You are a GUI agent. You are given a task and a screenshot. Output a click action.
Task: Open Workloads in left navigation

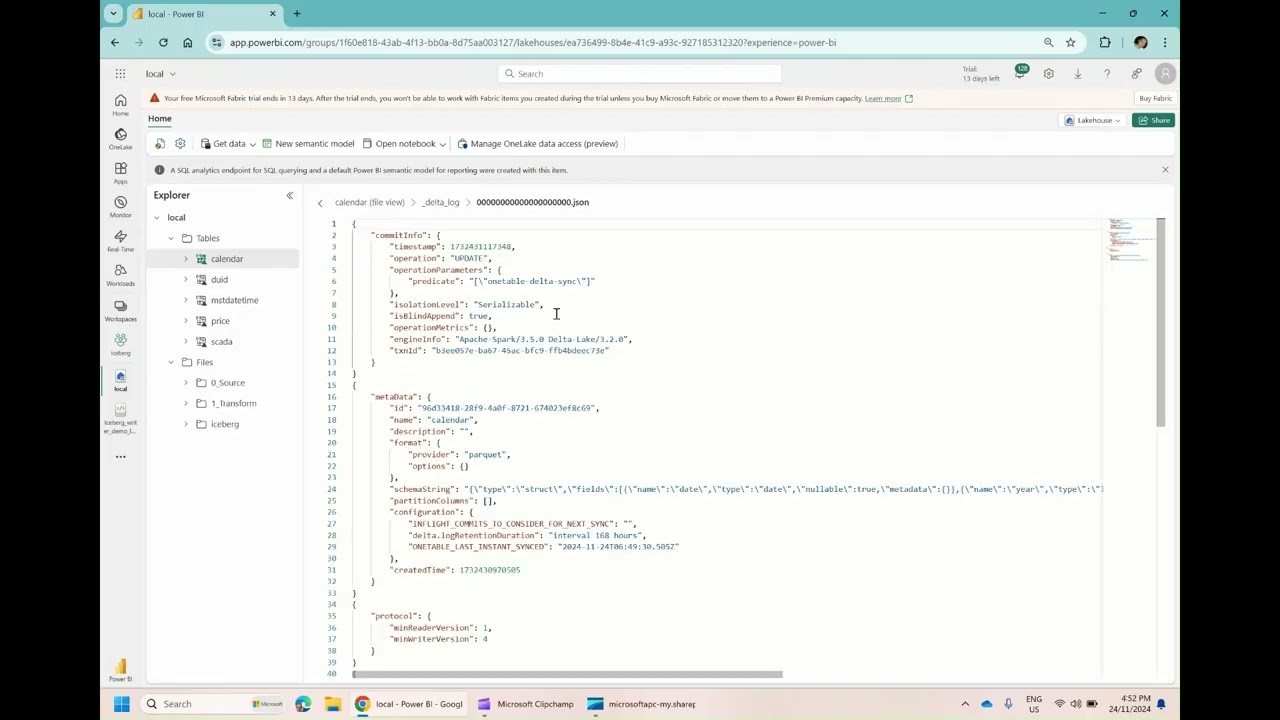pos(120,274)
